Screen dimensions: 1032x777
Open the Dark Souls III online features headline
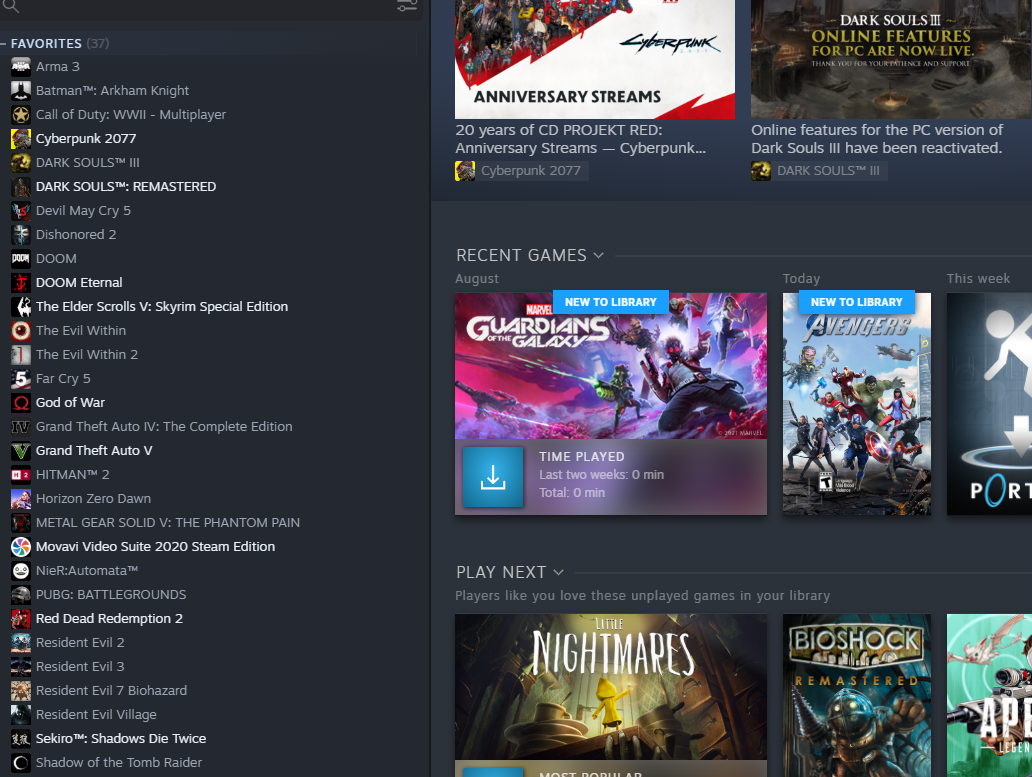point(877,139)
